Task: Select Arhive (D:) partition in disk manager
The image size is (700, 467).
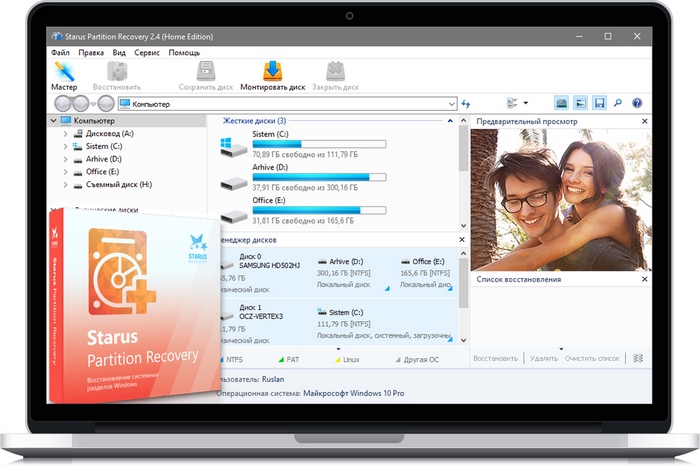Action: (351, 273)
